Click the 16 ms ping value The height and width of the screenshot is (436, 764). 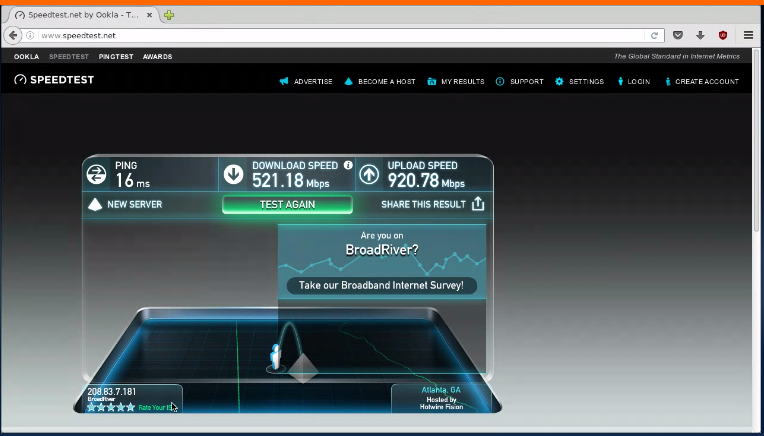(x=132, y=181)
